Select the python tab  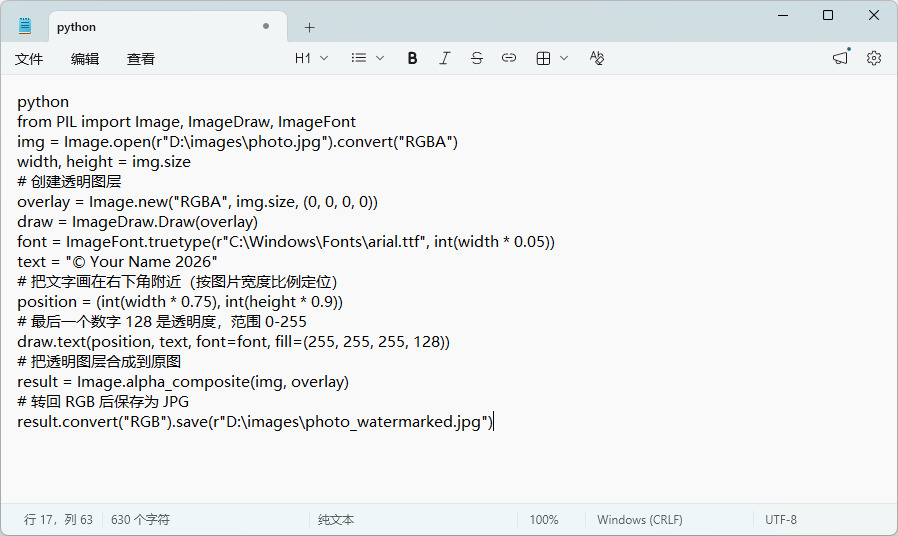pyautogui.click(x=168, y=27)
